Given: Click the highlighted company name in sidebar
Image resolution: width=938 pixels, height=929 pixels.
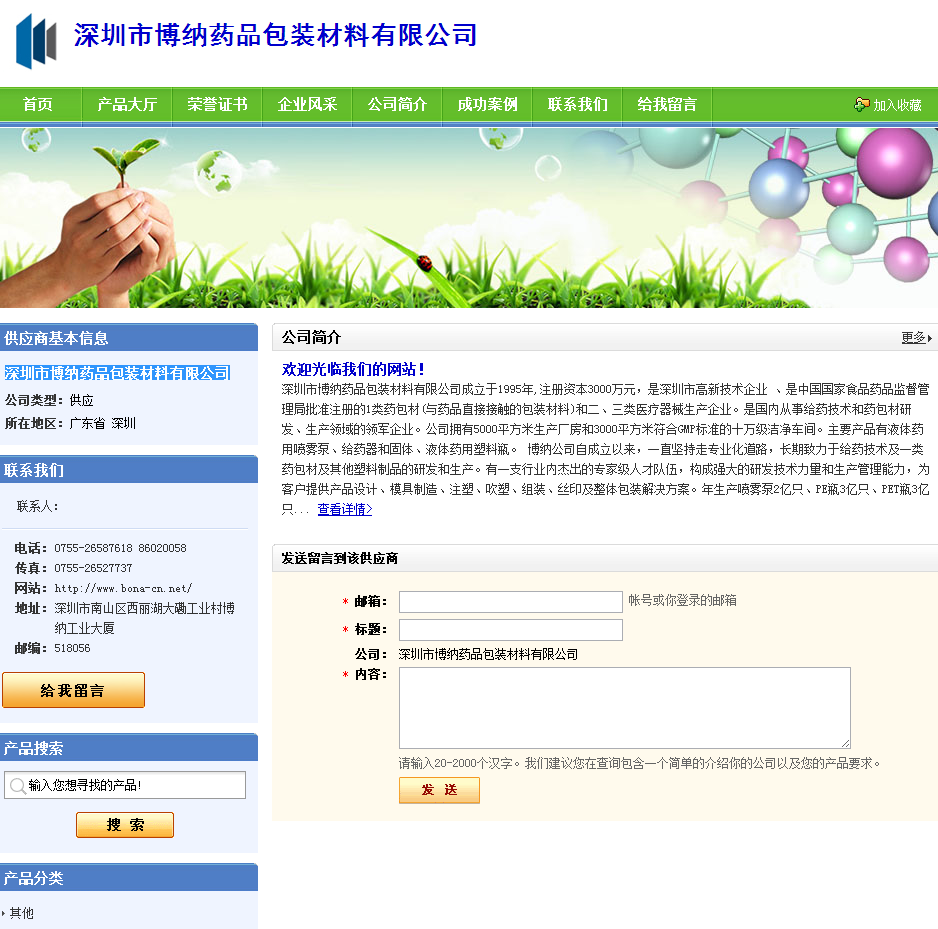Looking at the screenshot, I should point(117,373).
